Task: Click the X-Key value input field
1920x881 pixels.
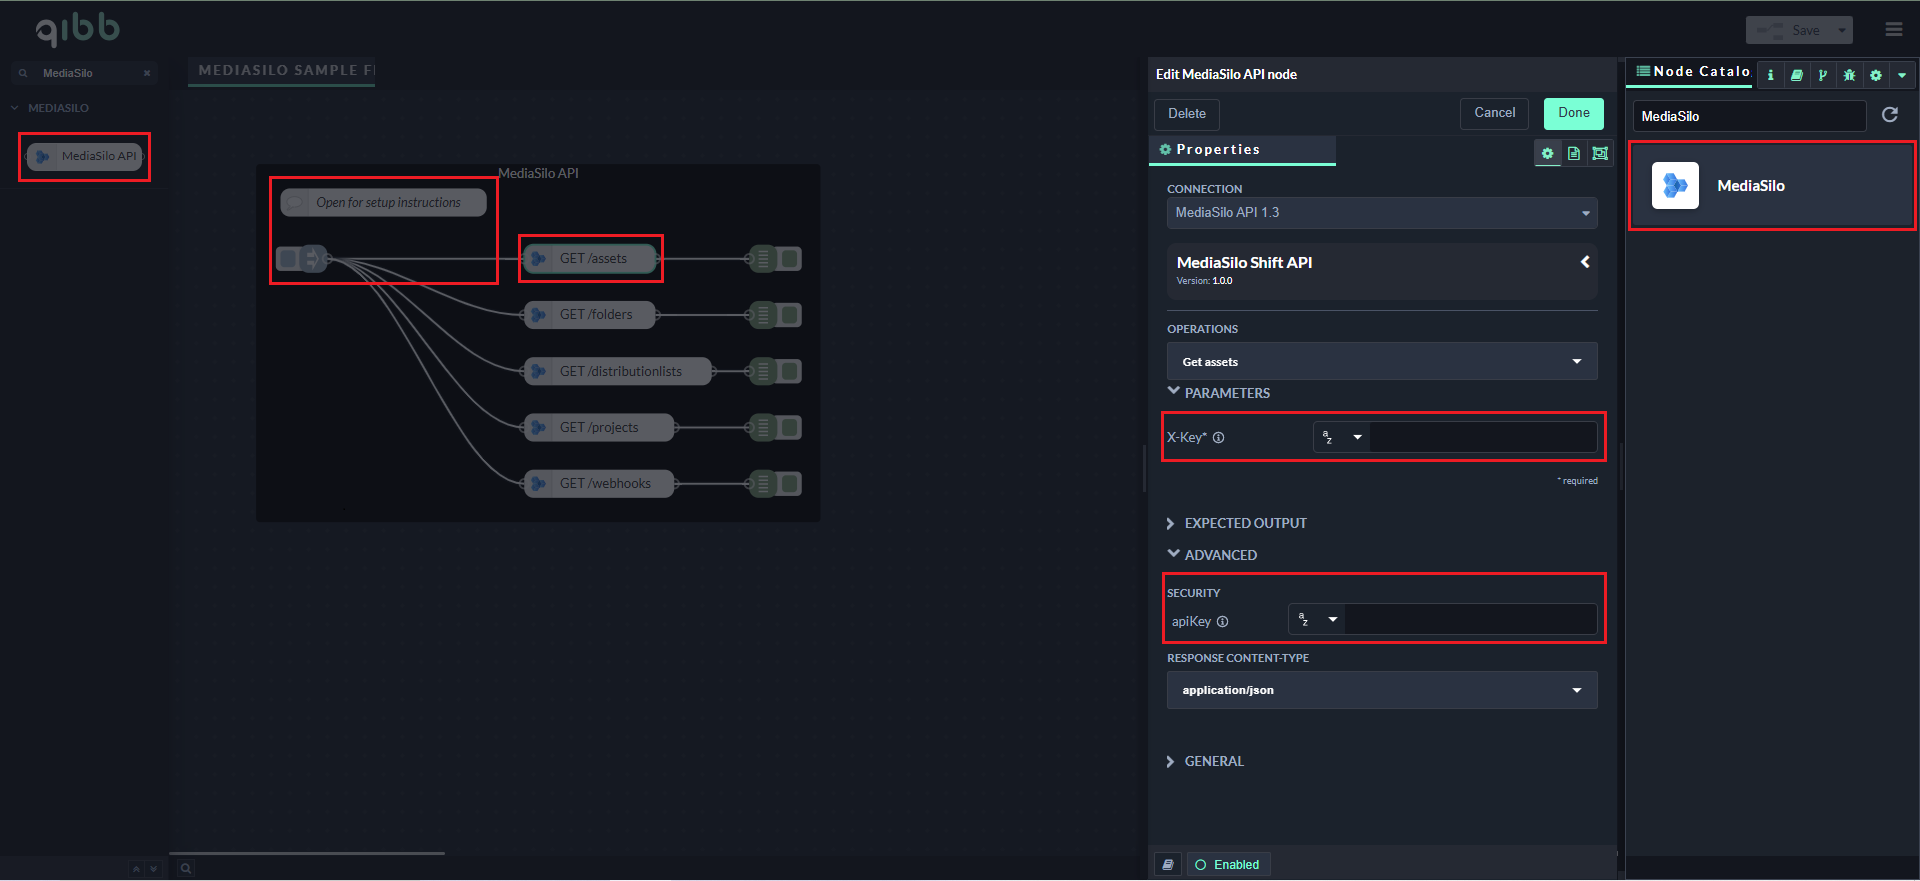Action: (x=1482, y=438)
